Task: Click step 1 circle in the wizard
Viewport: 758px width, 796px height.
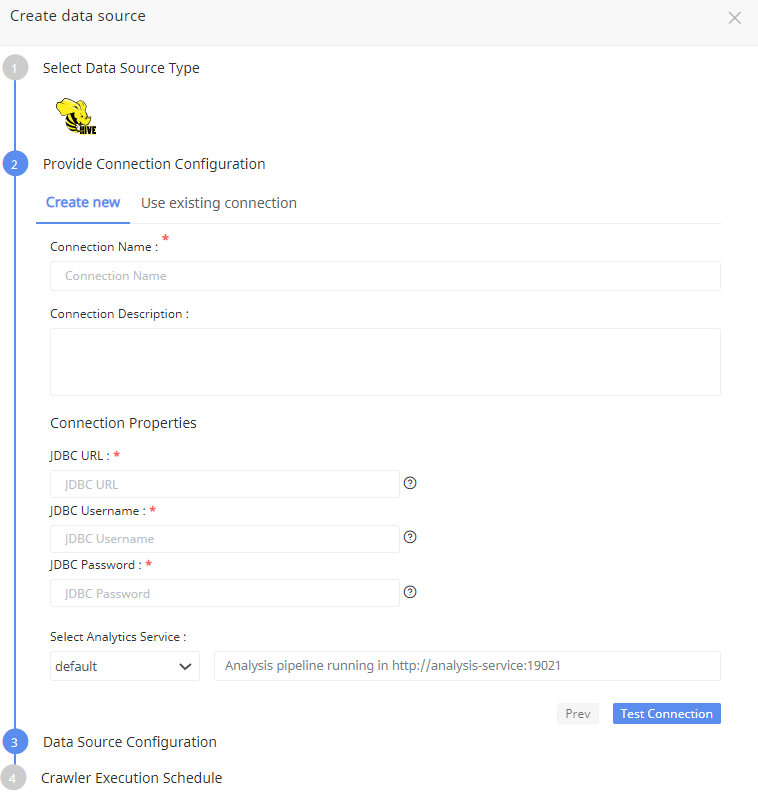Action: pyautogui.click(x=15, y=68)
